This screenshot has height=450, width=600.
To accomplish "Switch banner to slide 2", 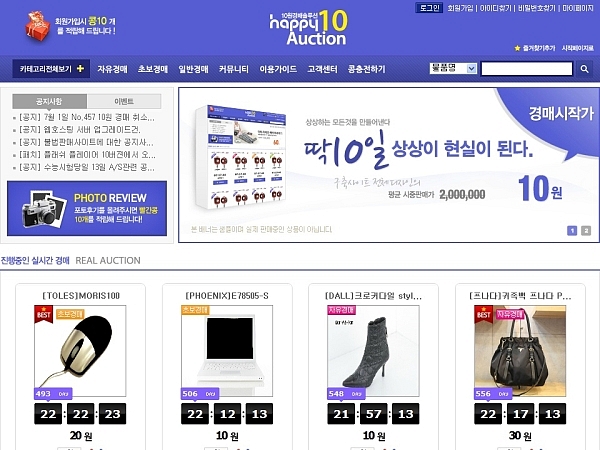I will [586, 230].
